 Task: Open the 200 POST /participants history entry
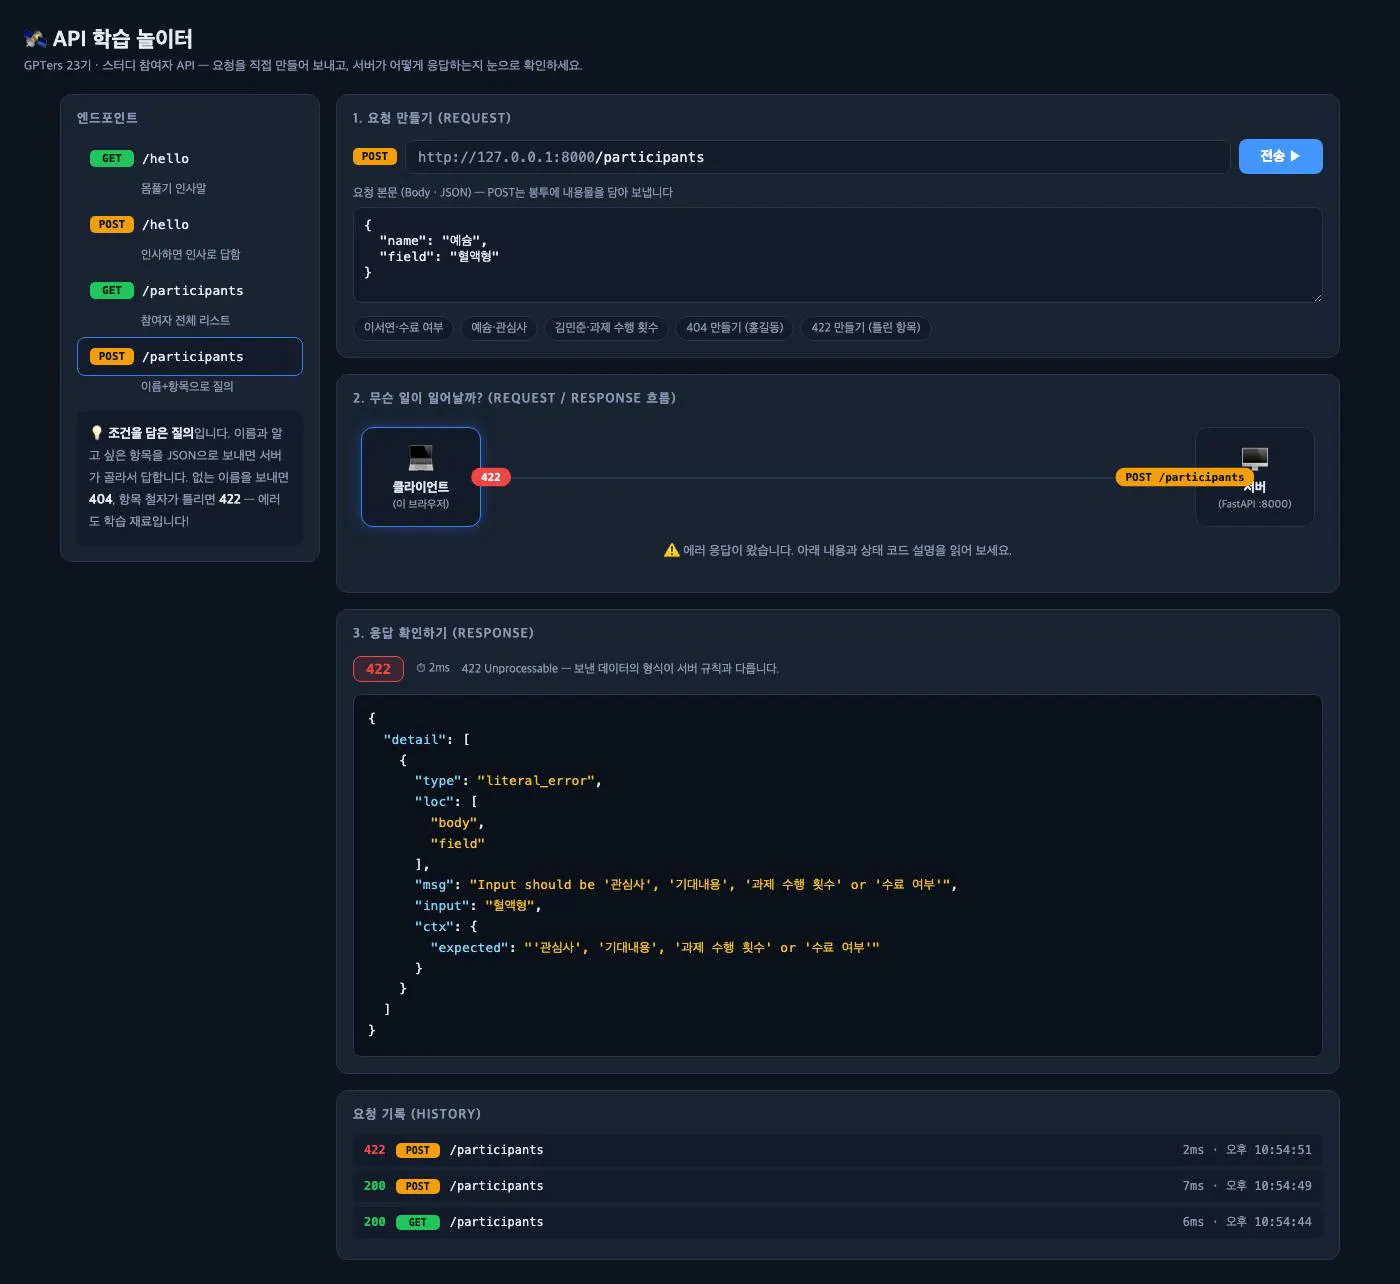(x=838, y=1186)
